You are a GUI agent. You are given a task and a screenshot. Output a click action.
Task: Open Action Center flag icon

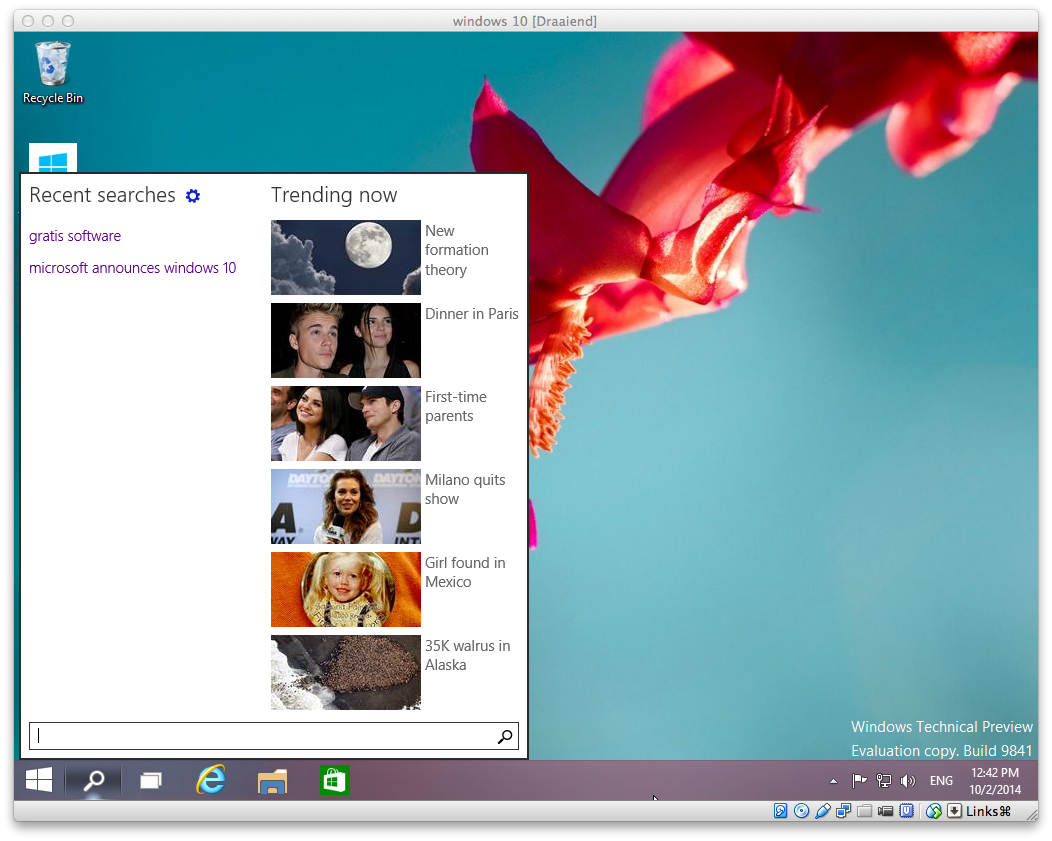[x=859, y=781]
